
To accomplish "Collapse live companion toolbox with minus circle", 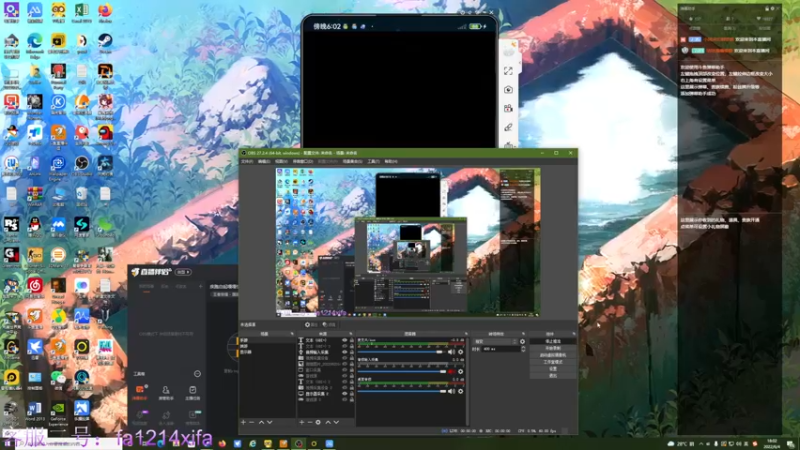I will pos(197,373).
